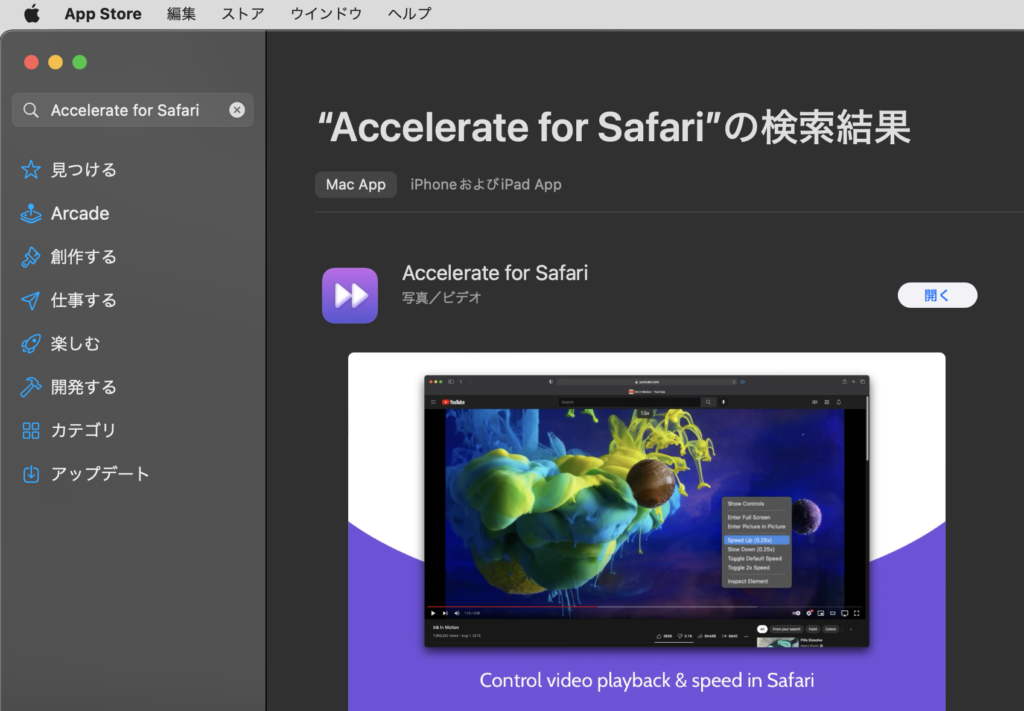Click the grid icon for カテゴリ
The image size is (1024, 711).
coord(31,430)
